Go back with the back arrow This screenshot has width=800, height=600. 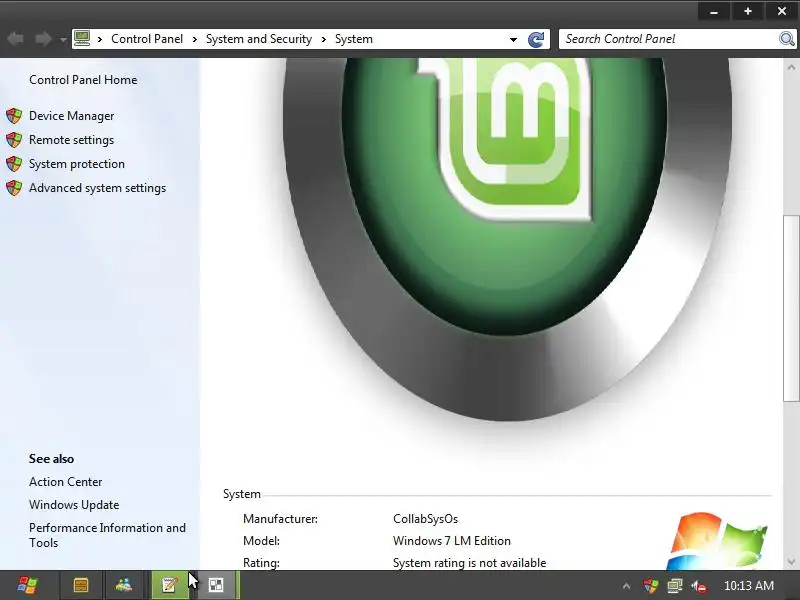point(15,39)
